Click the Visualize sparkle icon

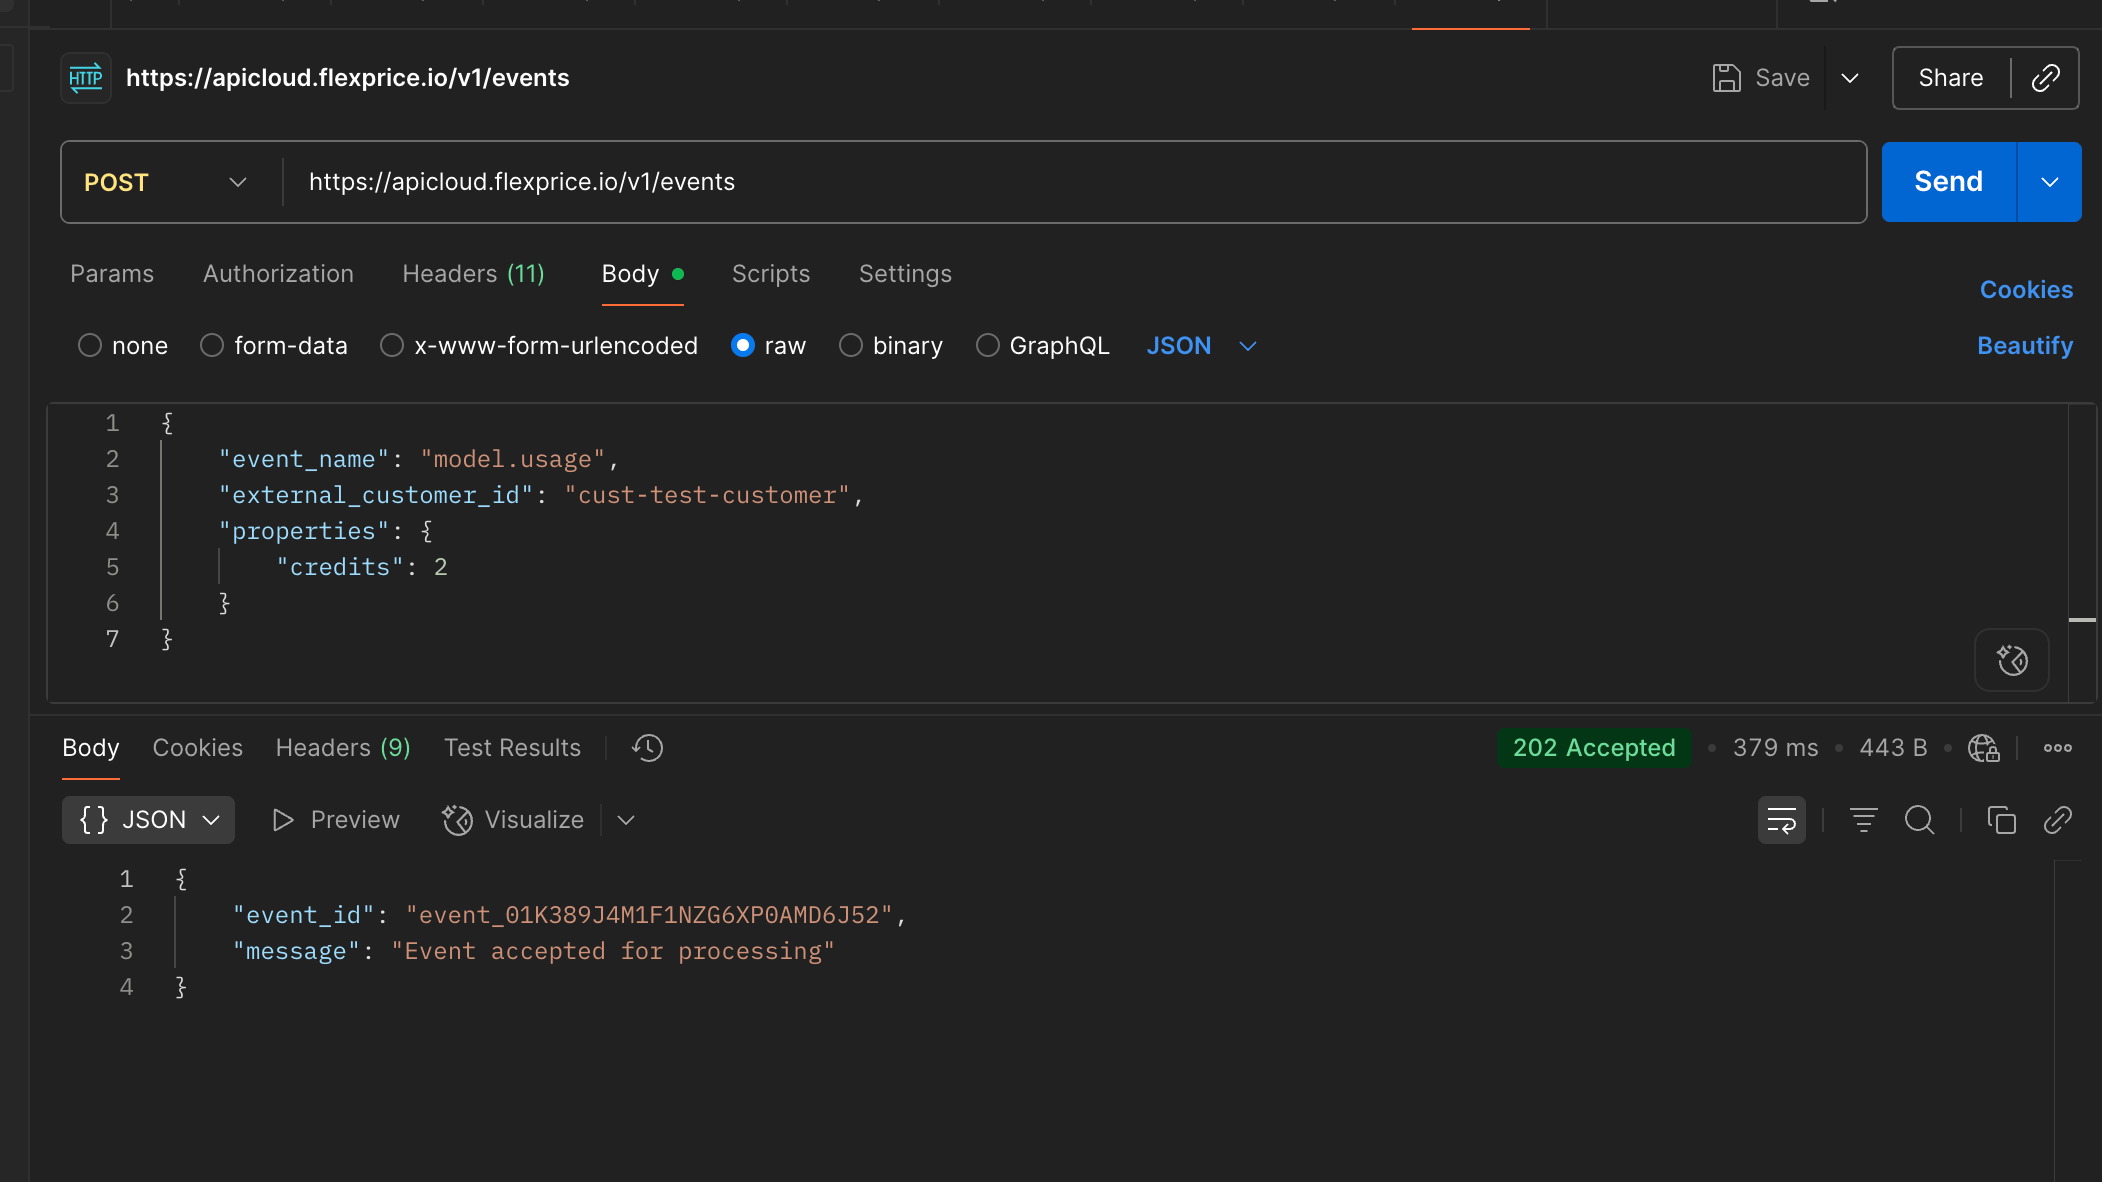pos(457,820)
